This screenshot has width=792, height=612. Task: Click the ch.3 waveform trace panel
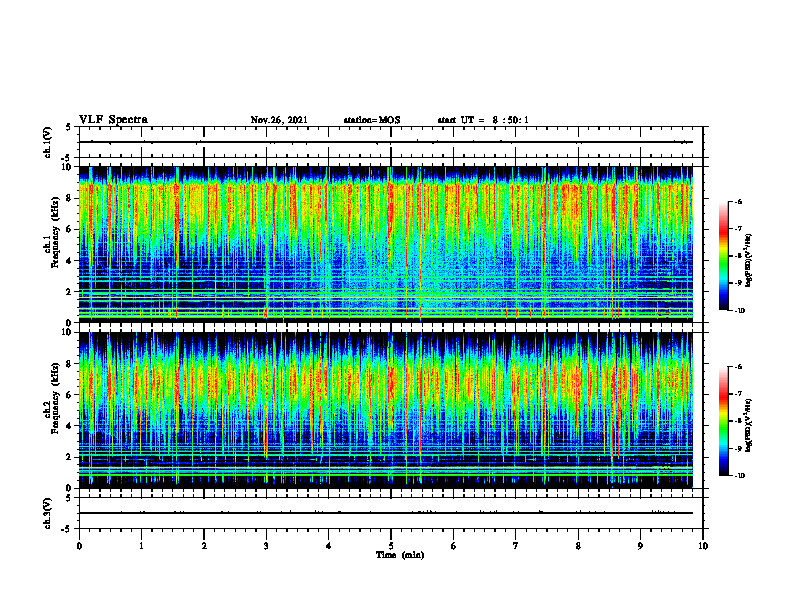tap(391, 513)
